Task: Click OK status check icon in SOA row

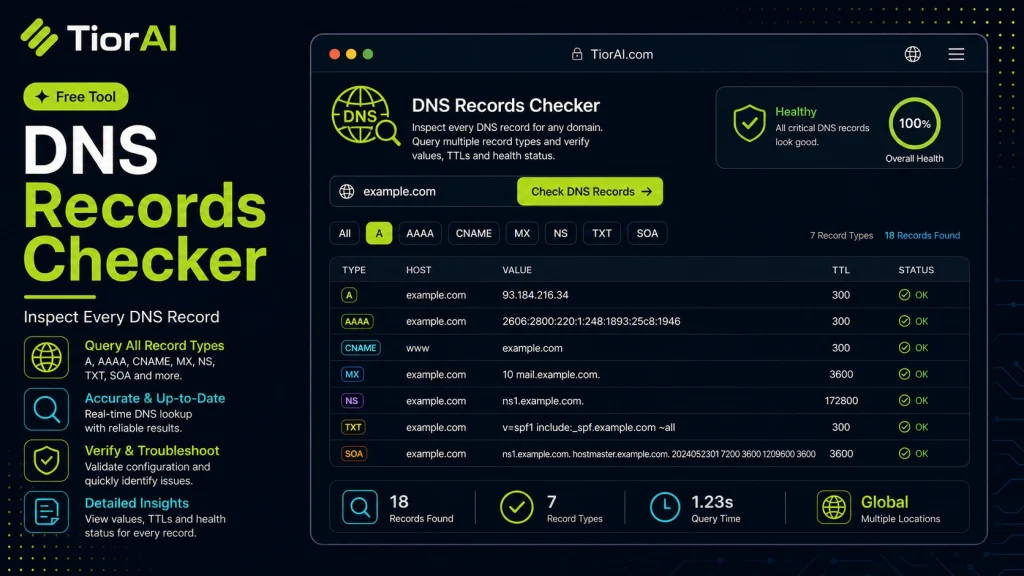Action: 904,453
